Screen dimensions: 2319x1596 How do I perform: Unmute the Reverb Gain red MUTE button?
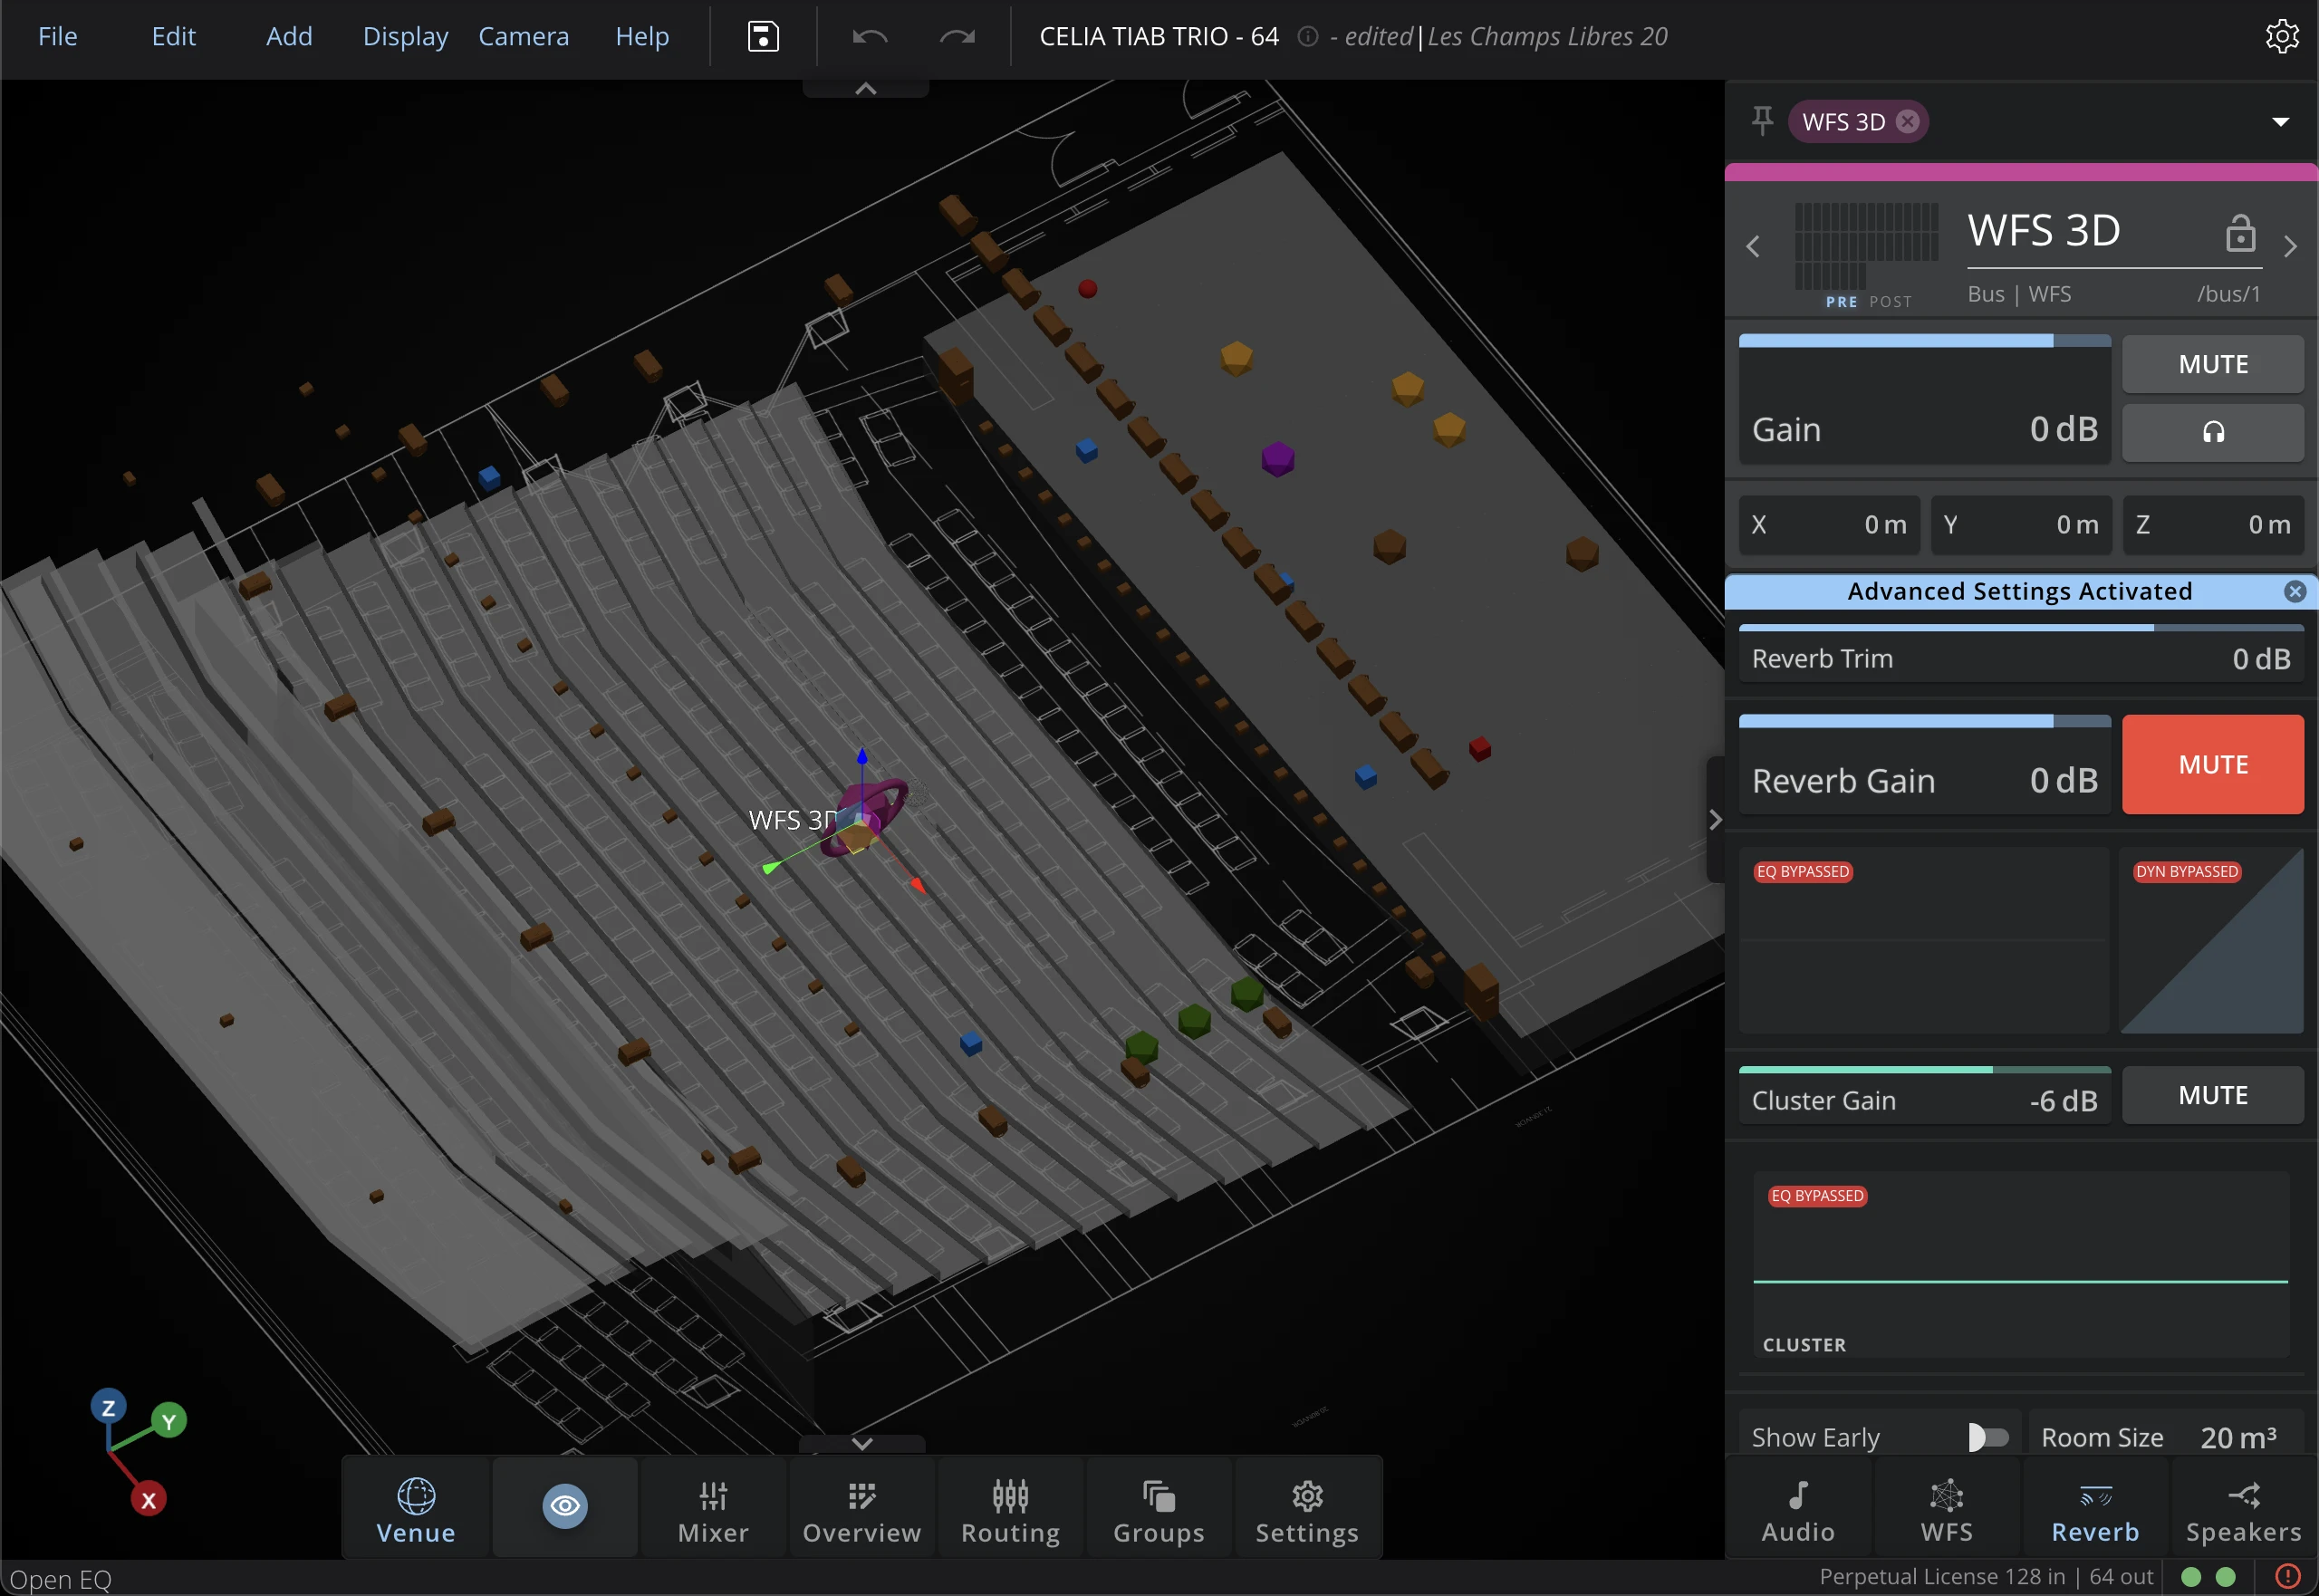[x=2212, y=764]
